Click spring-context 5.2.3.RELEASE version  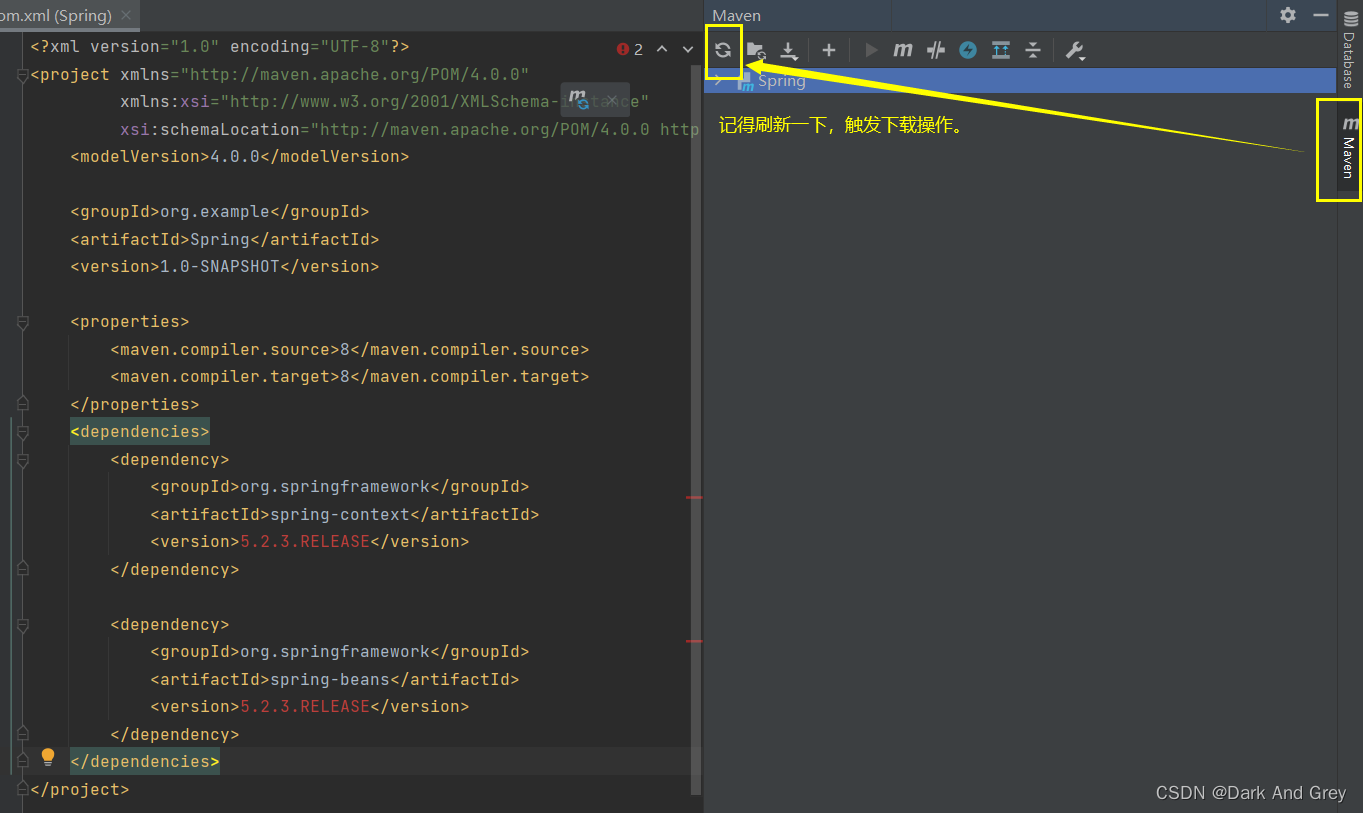(305, 542)
